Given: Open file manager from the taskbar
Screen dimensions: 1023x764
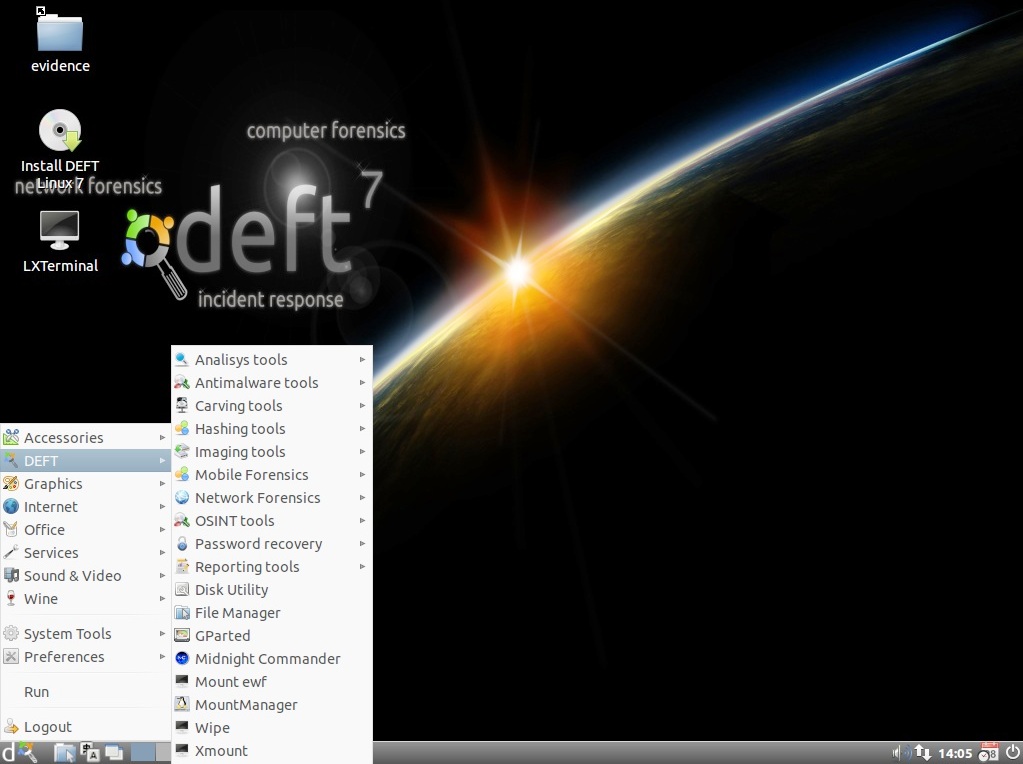Looking at the screenshot, I should 64,752.
